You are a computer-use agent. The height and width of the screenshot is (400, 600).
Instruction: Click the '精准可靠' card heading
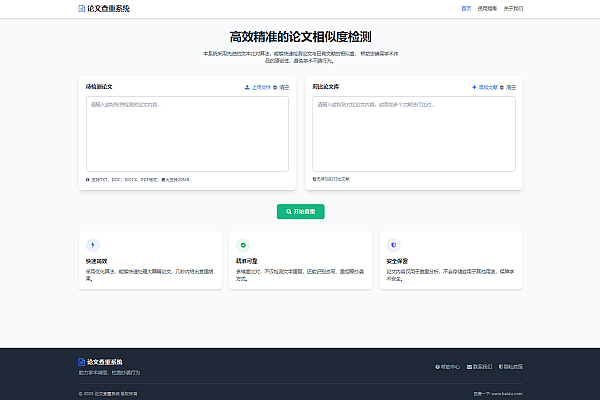246,261
